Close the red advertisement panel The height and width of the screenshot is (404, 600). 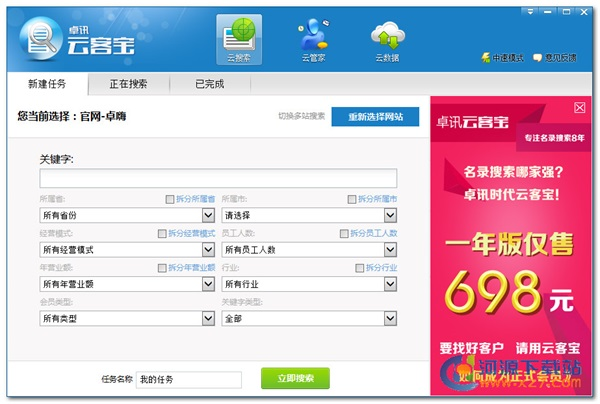point(579,107)
